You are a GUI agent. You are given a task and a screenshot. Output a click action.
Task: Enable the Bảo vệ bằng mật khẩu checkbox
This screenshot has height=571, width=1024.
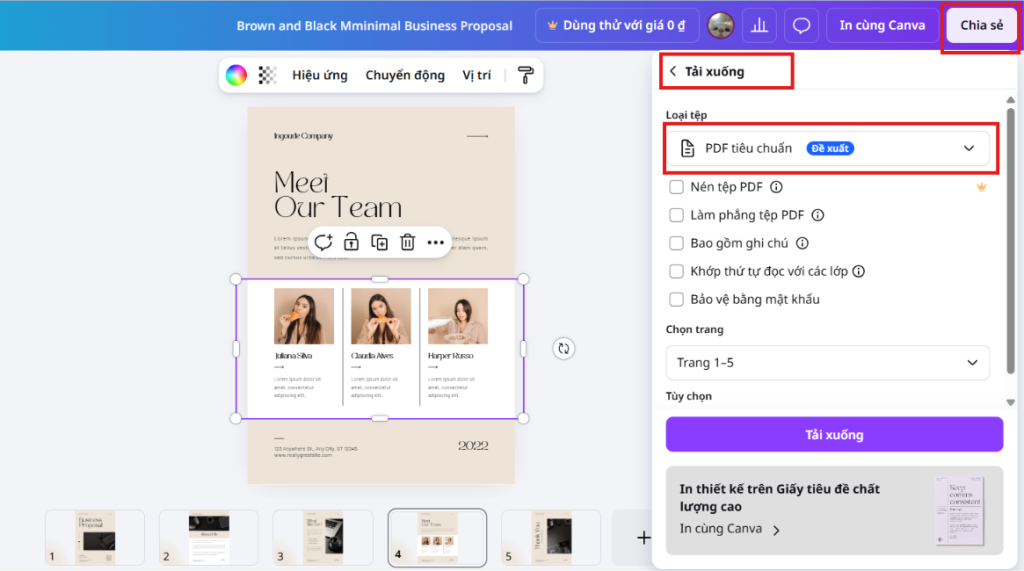pos(677,299)
